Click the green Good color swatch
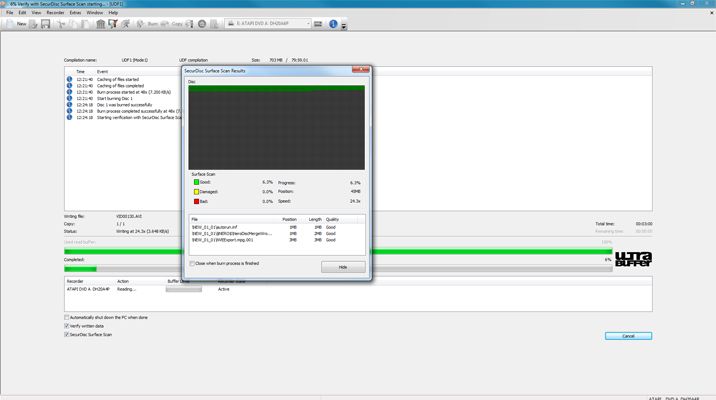Image resolution: width=716 pixels, height=400 pixels. (196, 182)
